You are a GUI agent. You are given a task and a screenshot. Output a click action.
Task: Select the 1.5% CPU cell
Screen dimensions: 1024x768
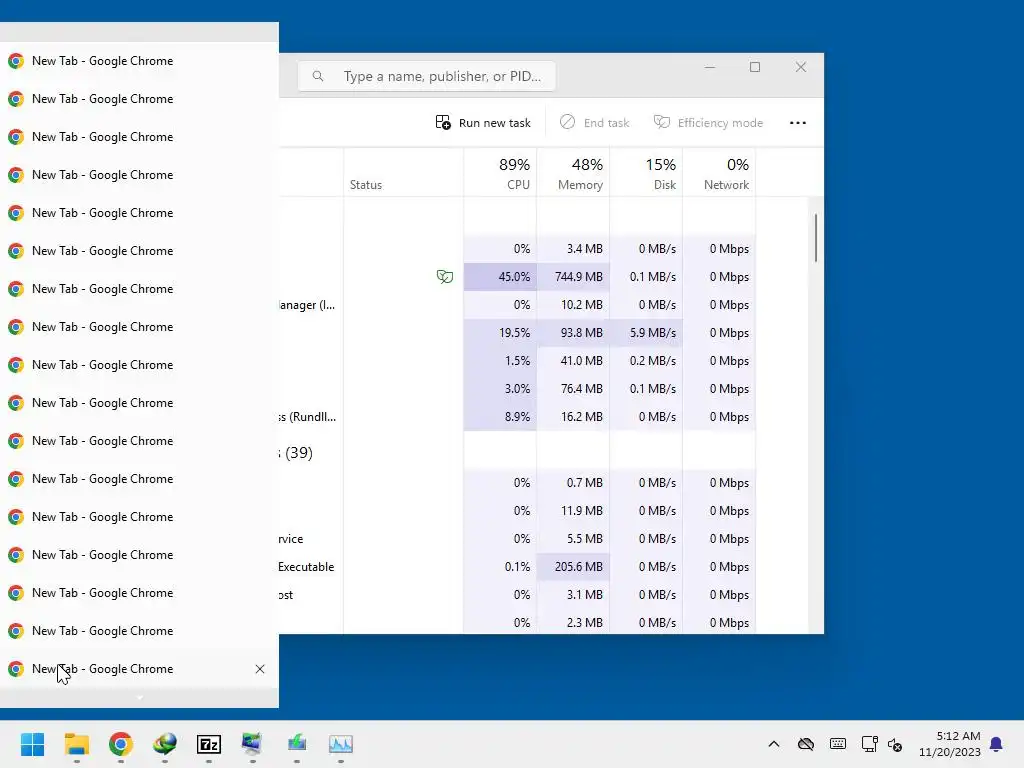[500, 361]
